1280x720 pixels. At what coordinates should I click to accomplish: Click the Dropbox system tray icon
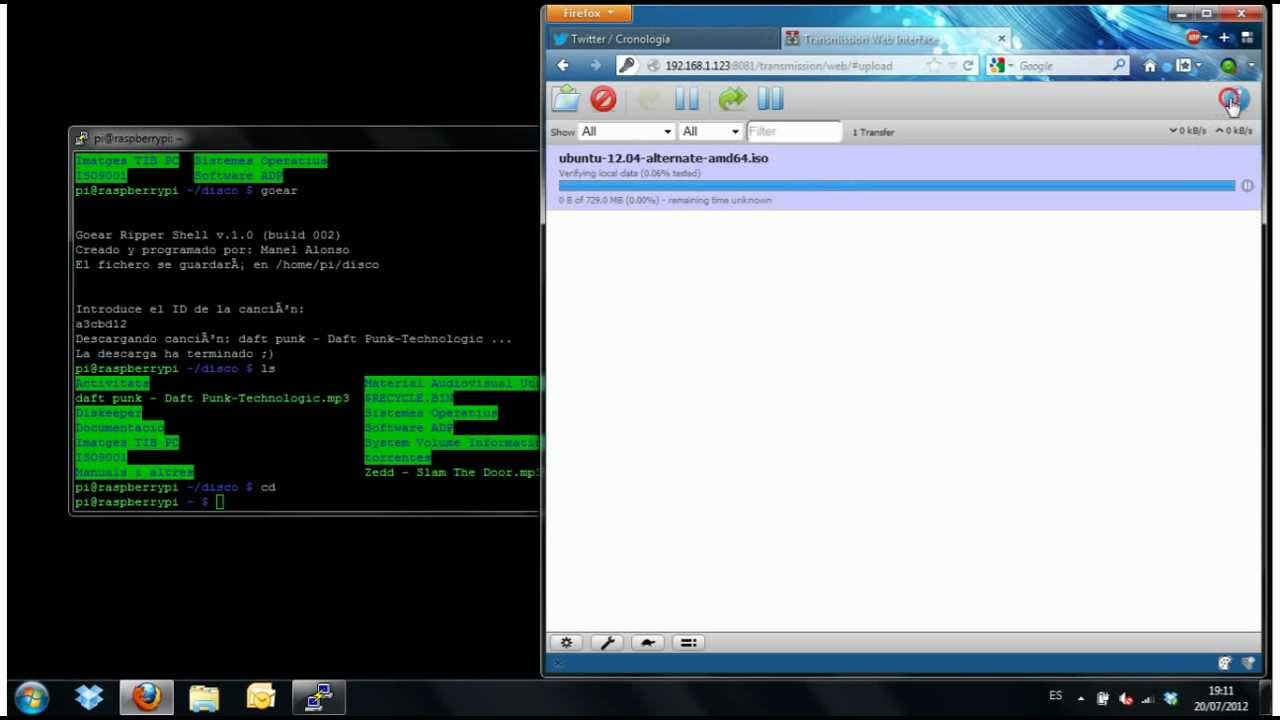1171,699
